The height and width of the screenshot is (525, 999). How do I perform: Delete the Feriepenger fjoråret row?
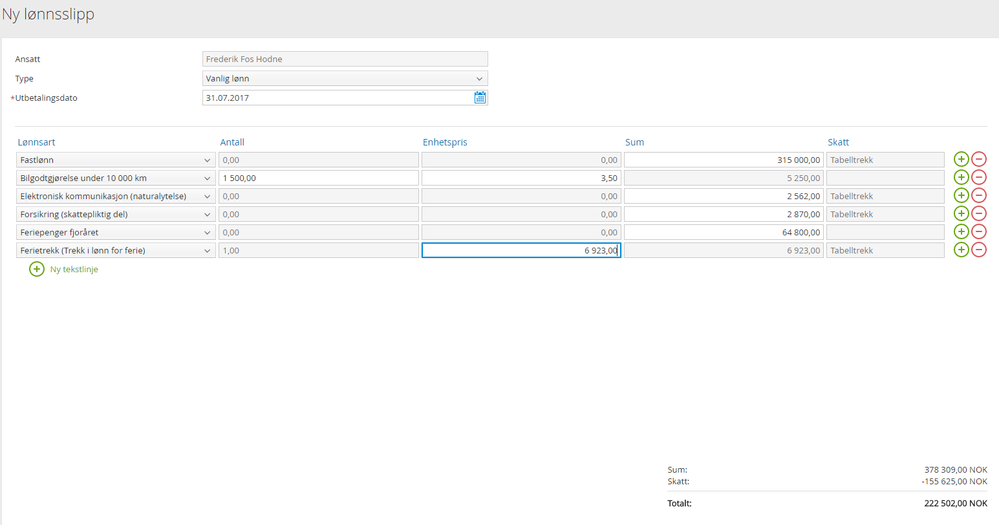pyautogui.click(x=979, y=232)
